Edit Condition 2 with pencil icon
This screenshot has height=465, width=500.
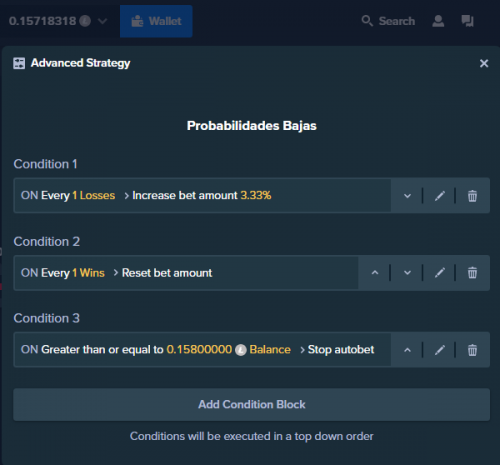point(440,273)
